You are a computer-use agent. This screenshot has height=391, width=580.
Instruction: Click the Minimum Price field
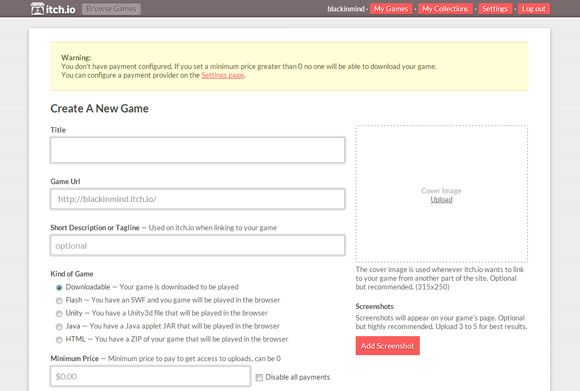click(150, 377)
